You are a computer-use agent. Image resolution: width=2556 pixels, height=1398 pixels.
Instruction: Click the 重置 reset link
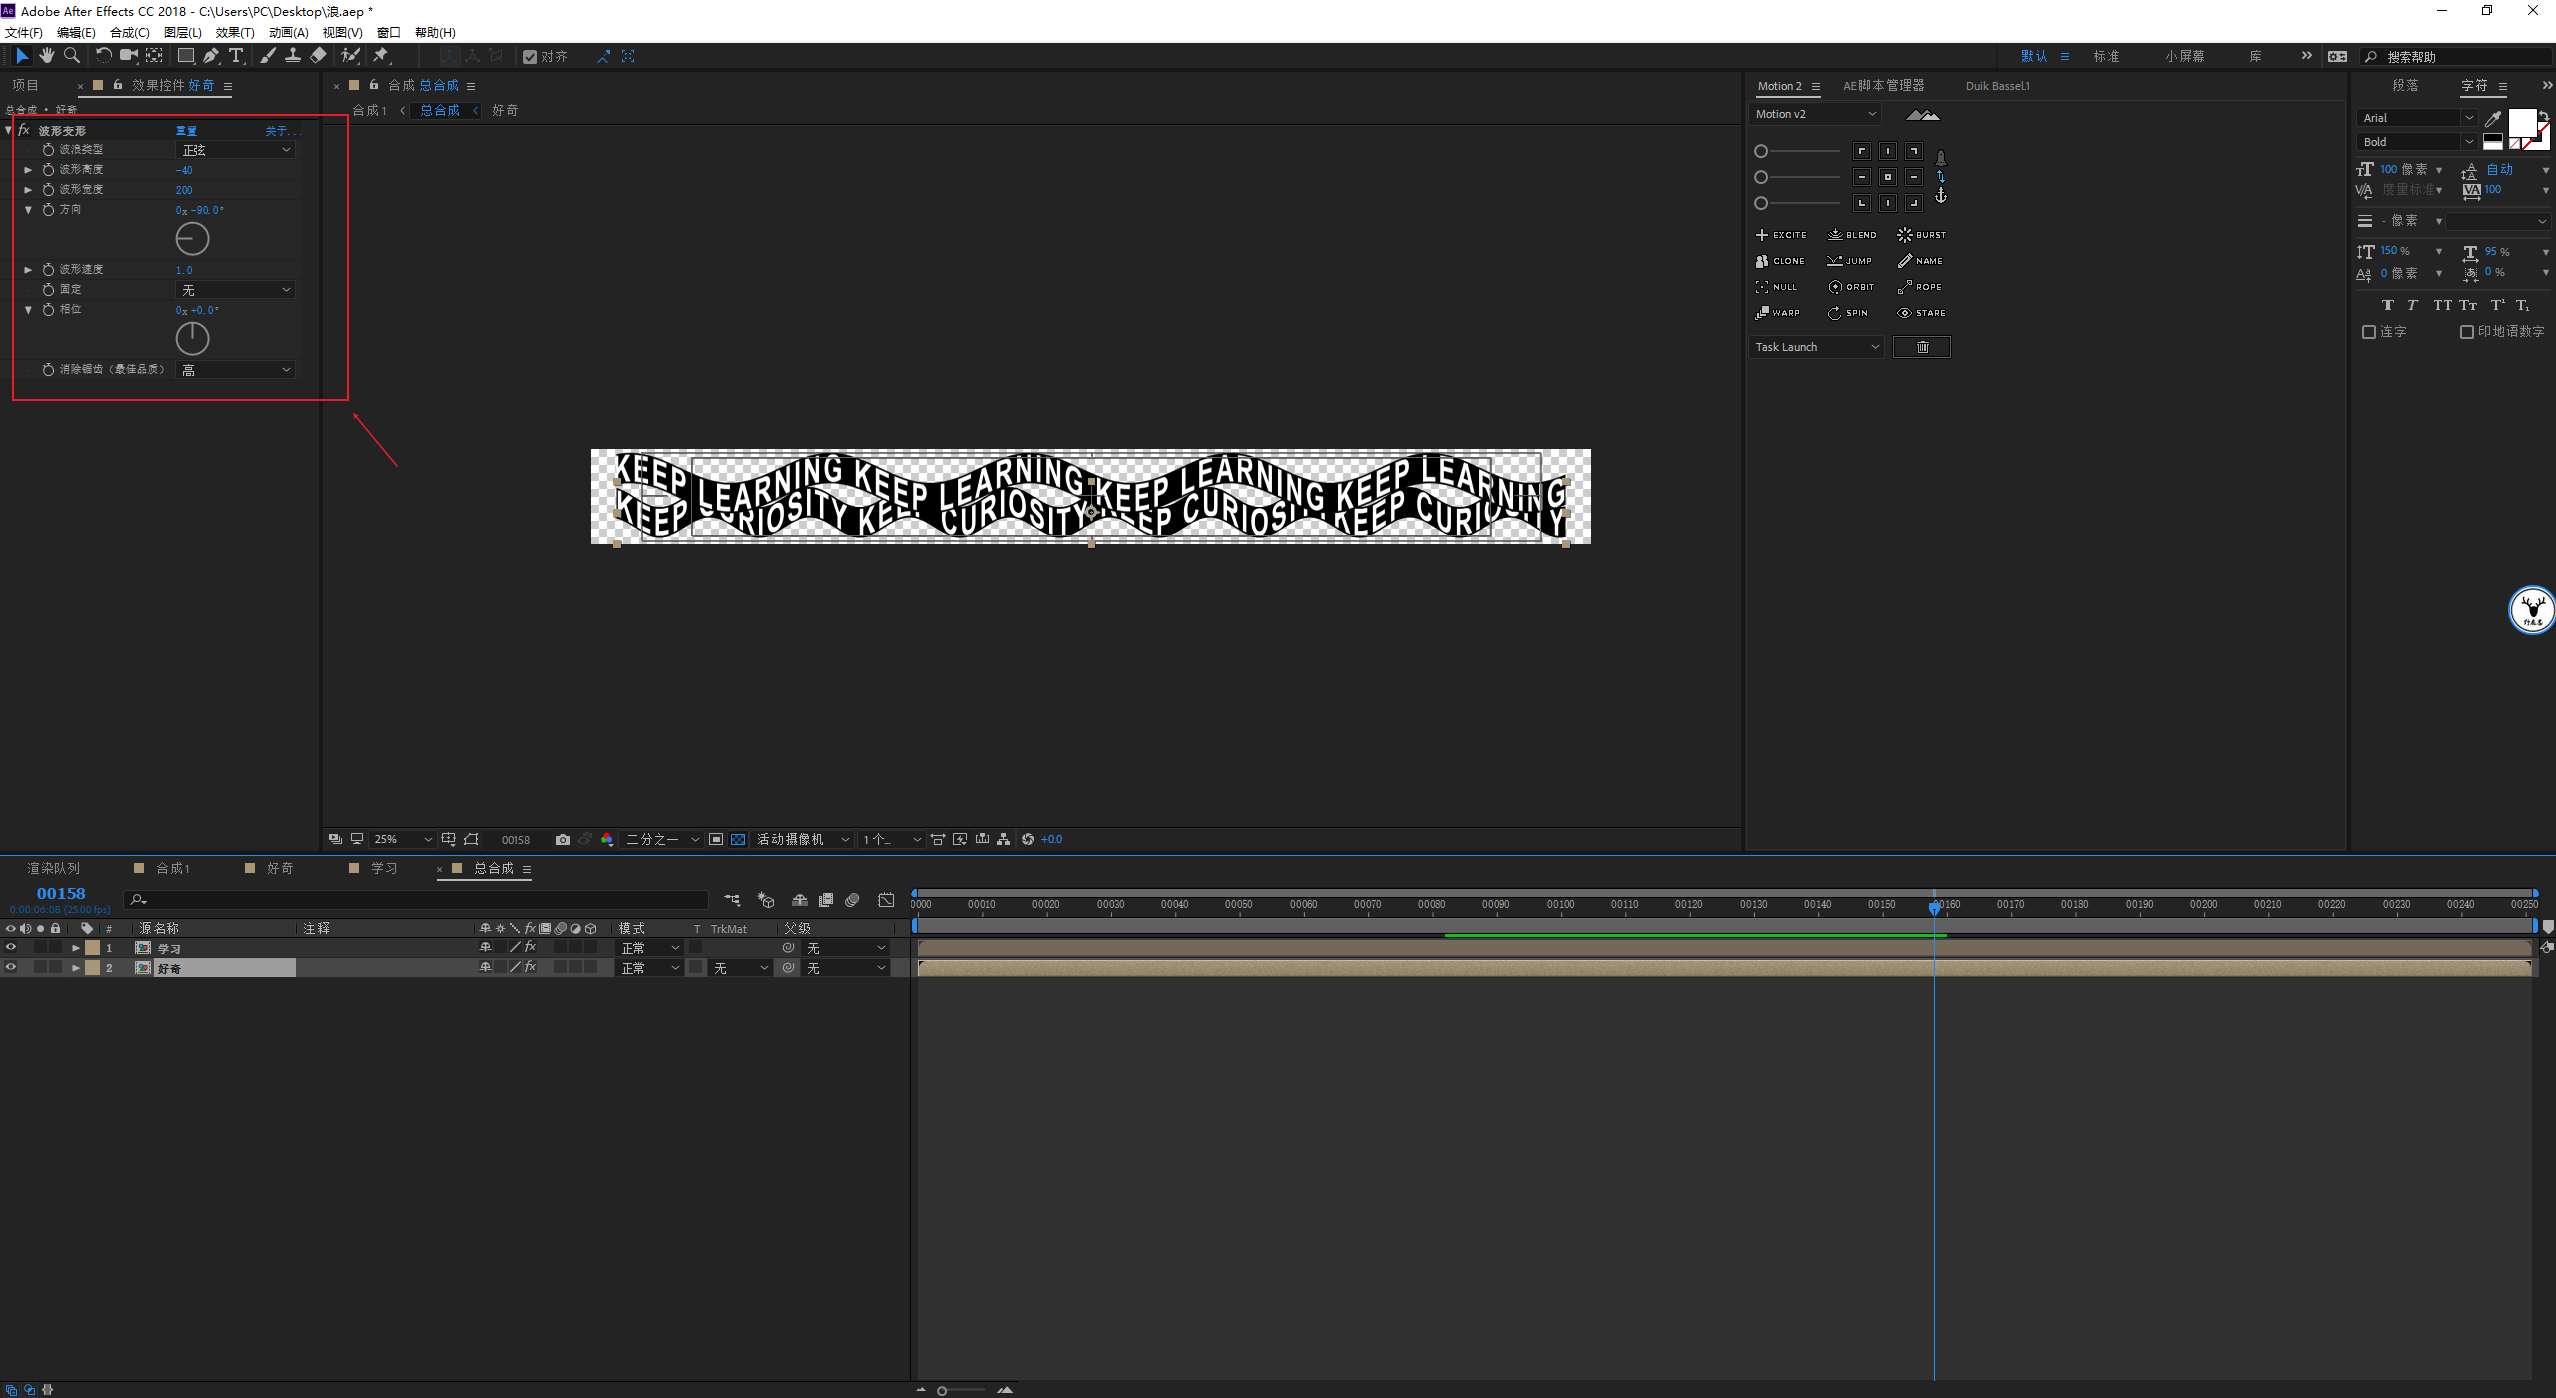[186, 131]
